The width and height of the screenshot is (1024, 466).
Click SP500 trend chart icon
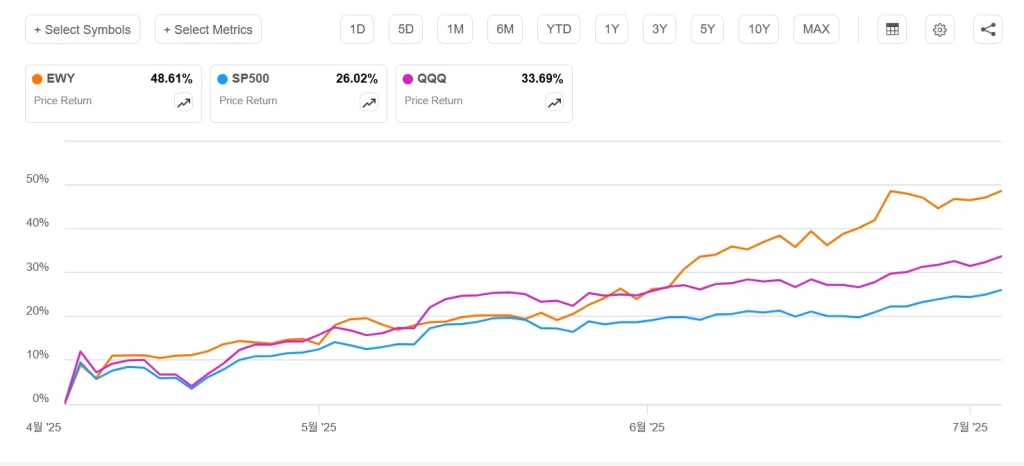369,102
